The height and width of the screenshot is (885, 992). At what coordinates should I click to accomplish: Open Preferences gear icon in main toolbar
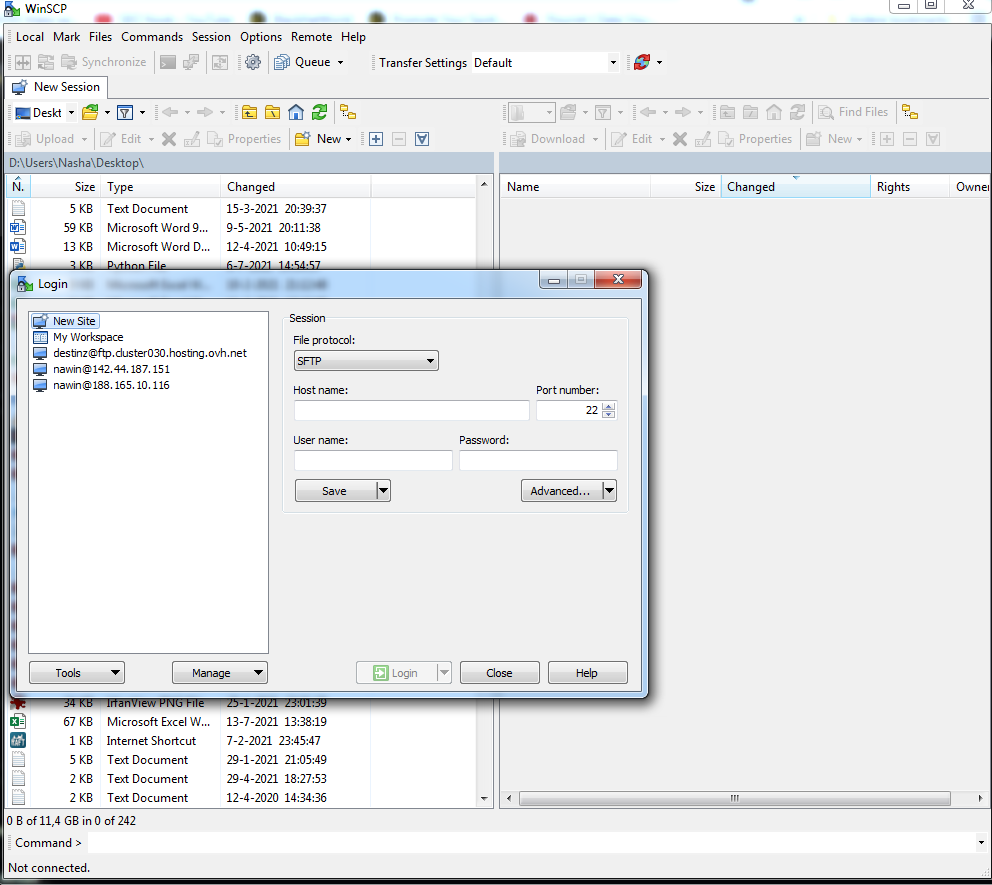click(x=252, y=62)
